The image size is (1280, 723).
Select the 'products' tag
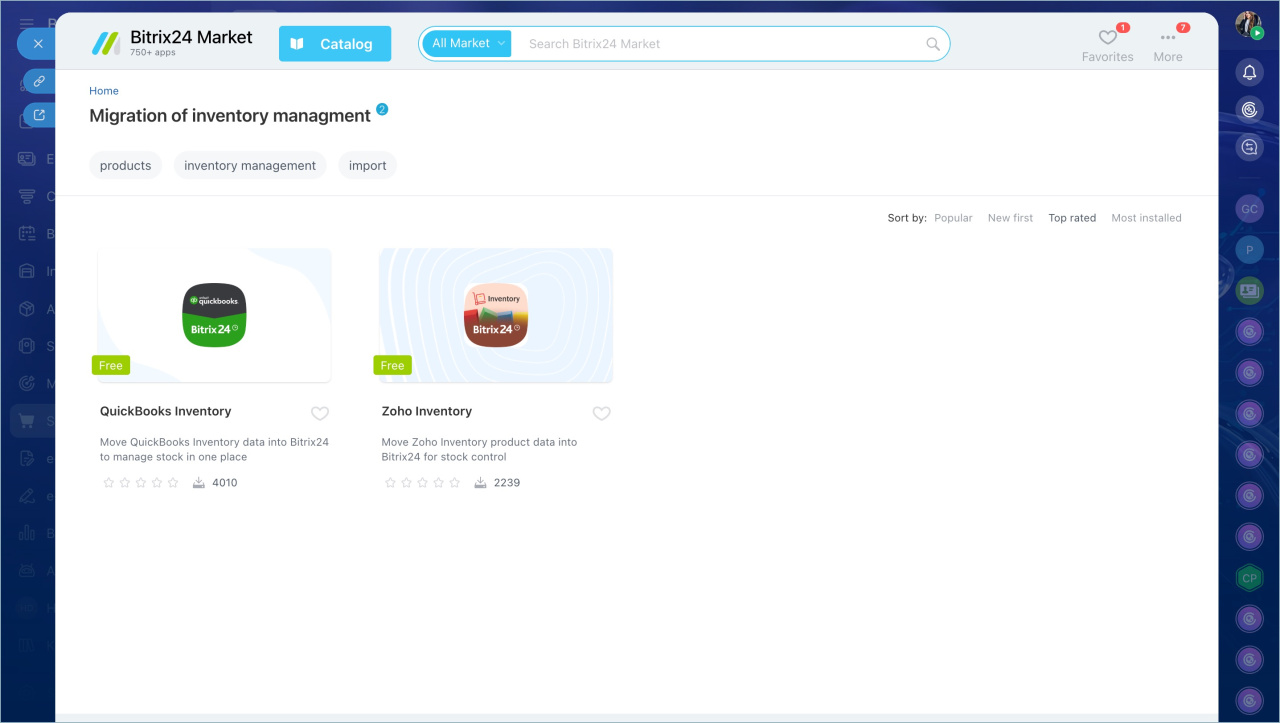click(x=126, y=166)
